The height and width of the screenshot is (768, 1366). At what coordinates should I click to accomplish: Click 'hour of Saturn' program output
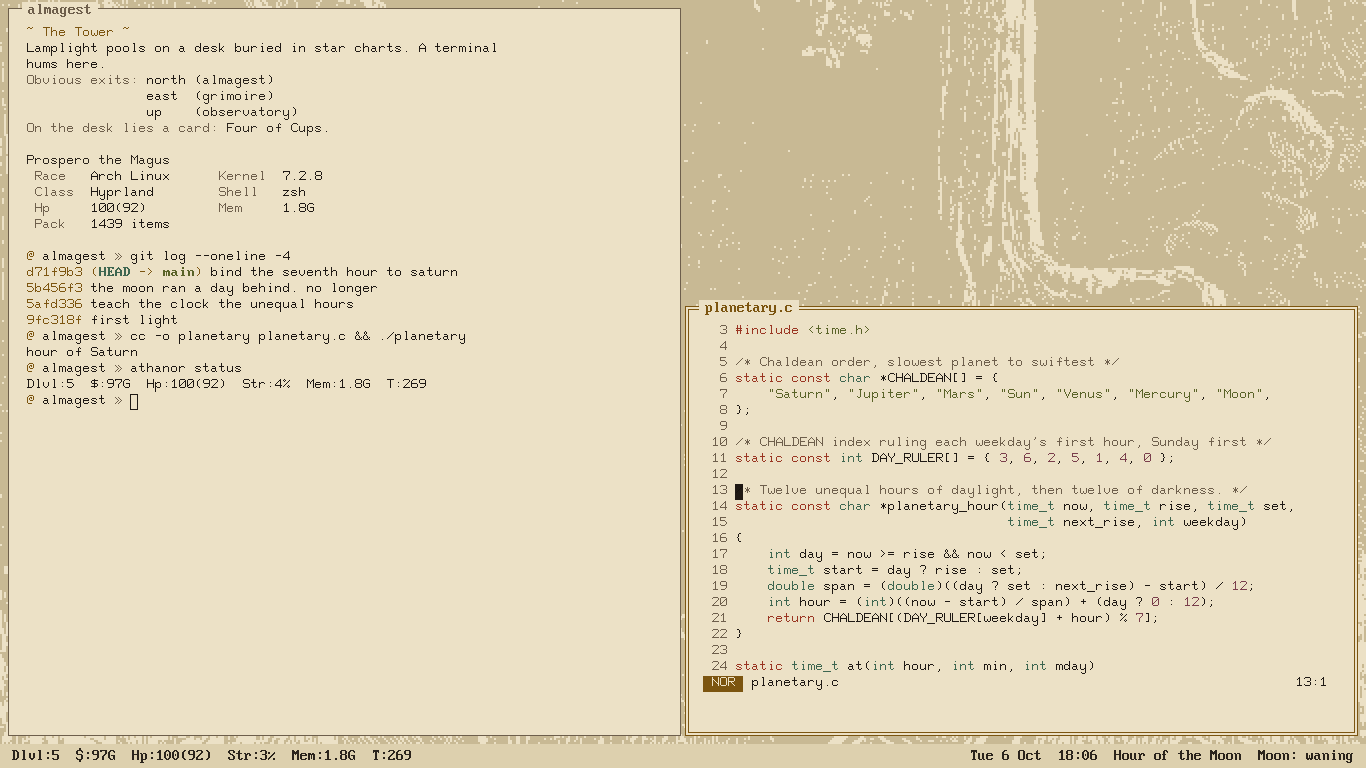pyautogui.click(x=82, y=352)
